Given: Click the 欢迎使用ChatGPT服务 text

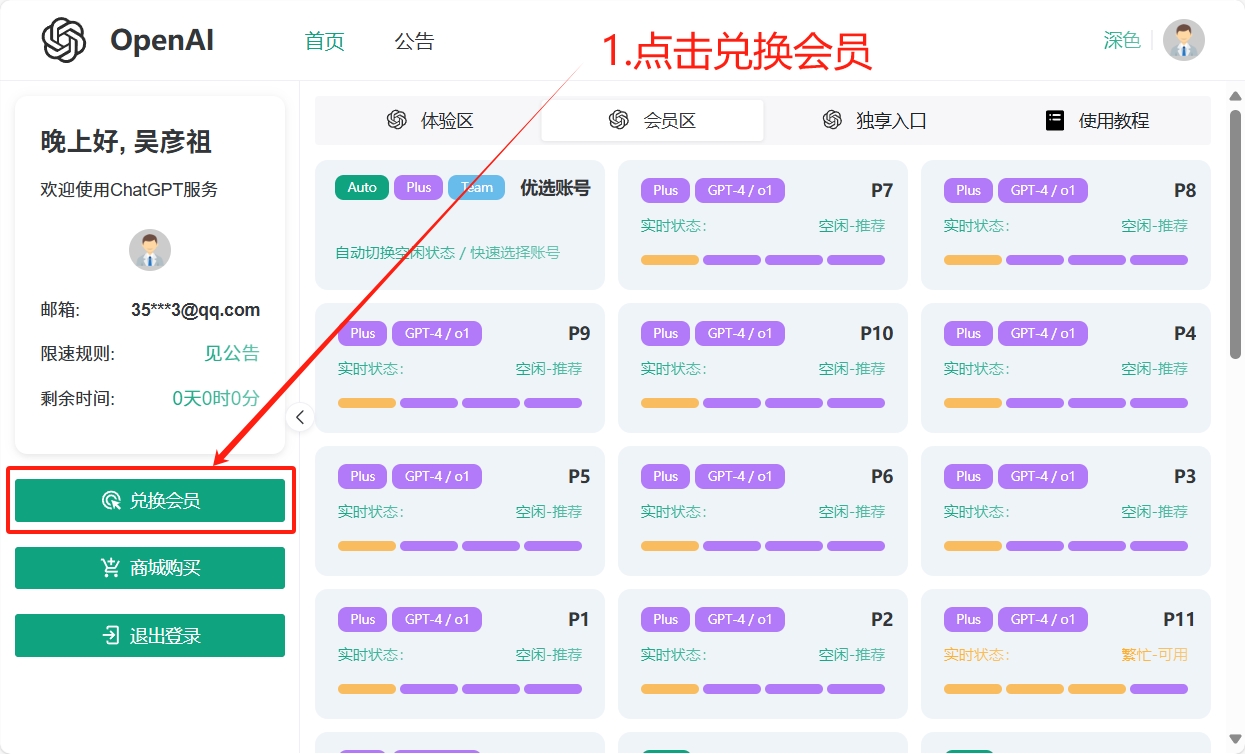Looking at the screenshot, I should pyautogui.click(x=129, y=189).
